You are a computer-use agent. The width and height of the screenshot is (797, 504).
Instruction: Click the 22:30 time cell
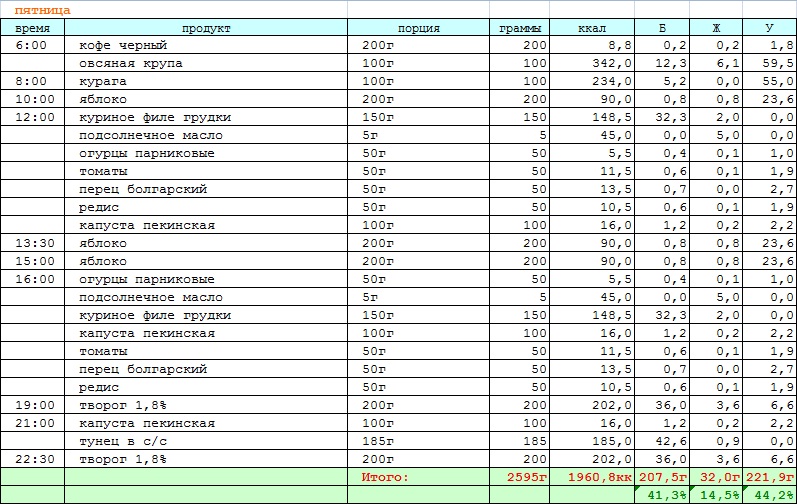click(x=36, y=460)
